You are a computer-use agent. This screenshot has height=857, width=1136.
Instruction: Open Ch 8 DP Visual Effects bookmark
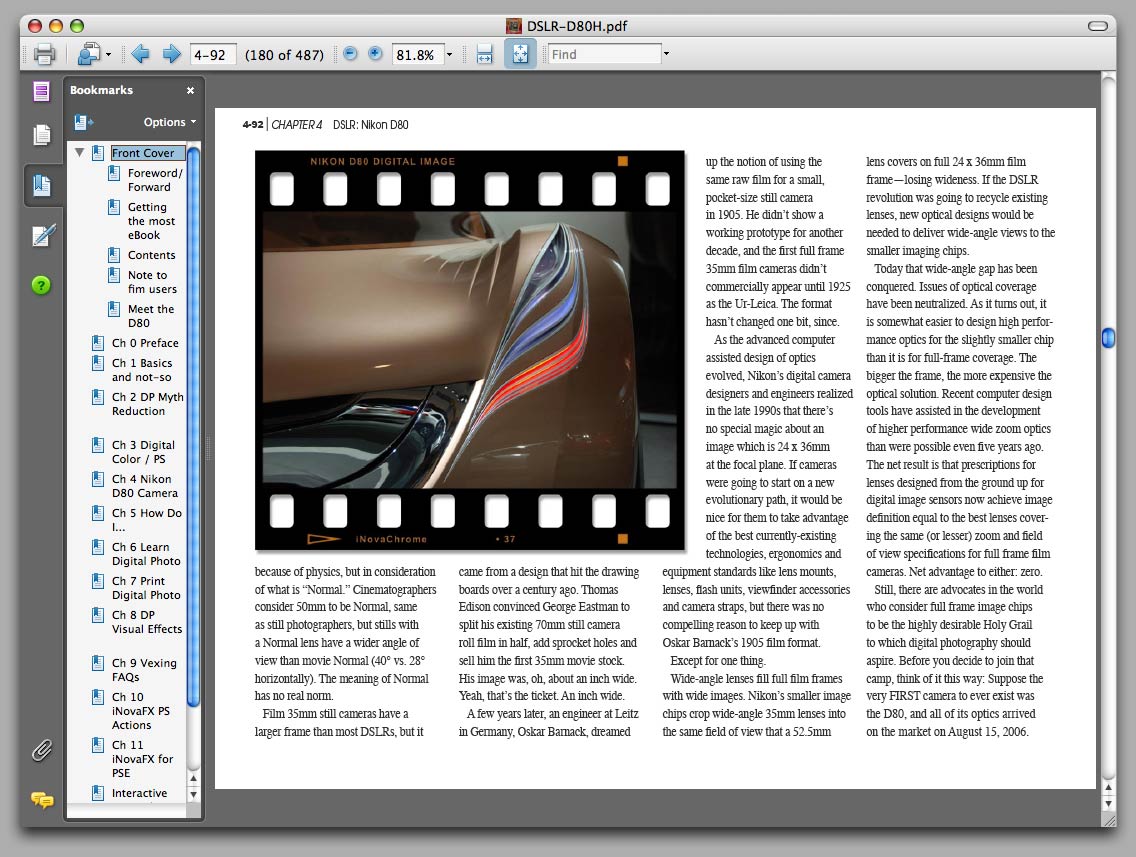tap(147, 622)
